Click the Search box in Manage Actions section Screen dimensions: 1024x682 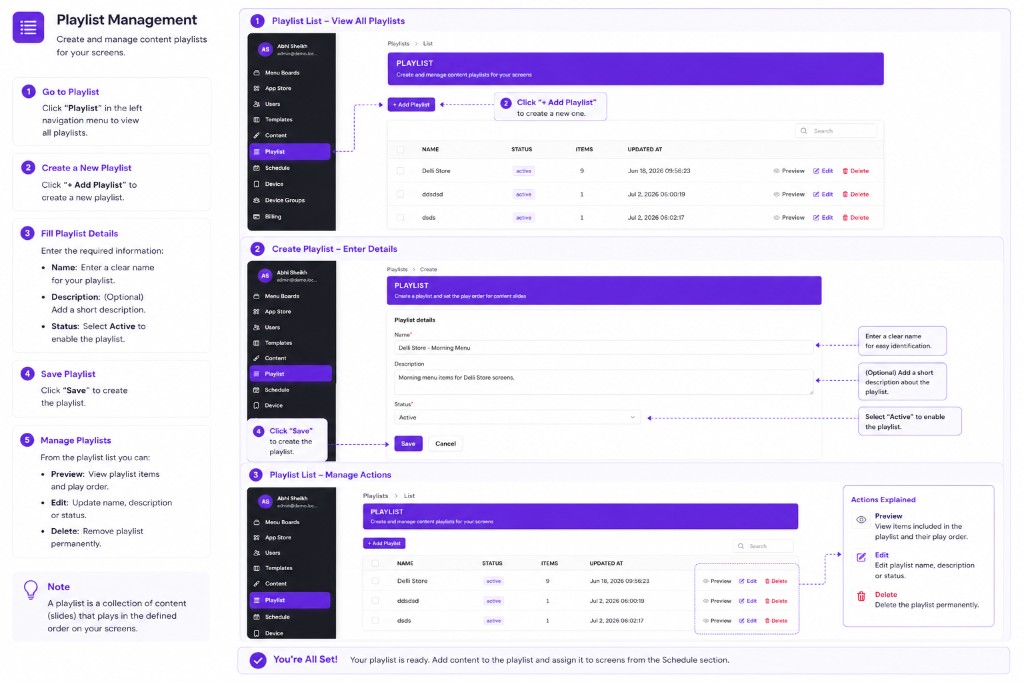[763, 546]
